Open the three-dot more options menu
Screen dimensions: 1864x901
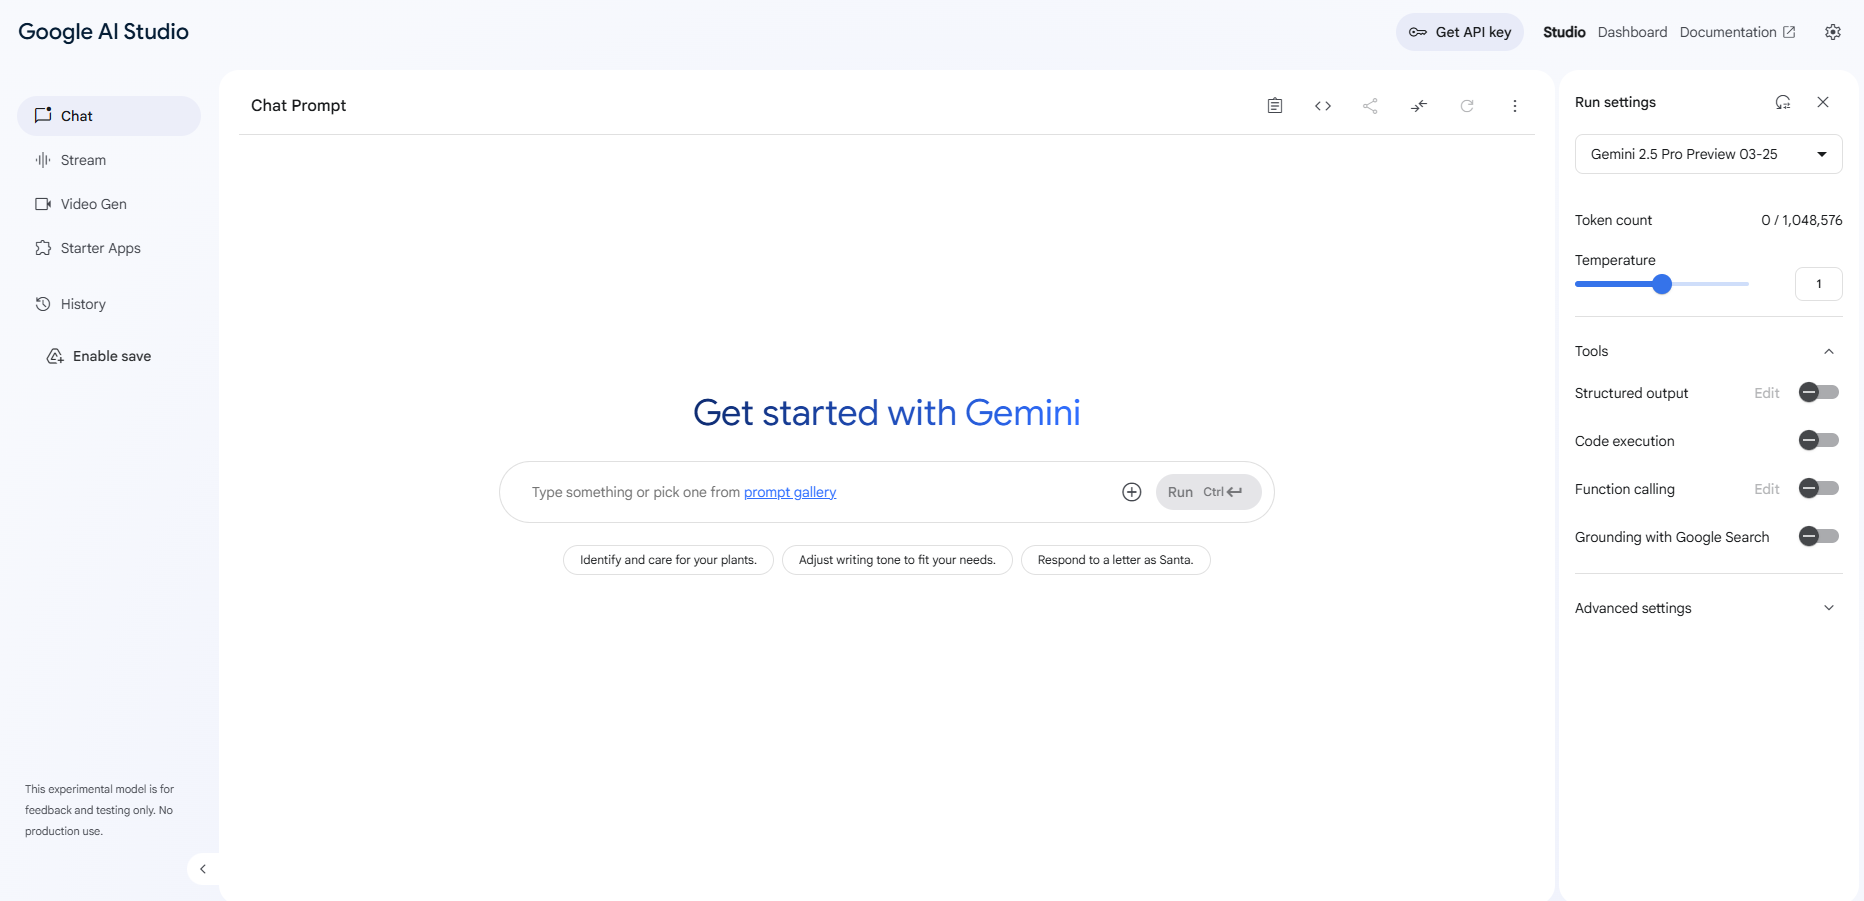(1515, 106)
